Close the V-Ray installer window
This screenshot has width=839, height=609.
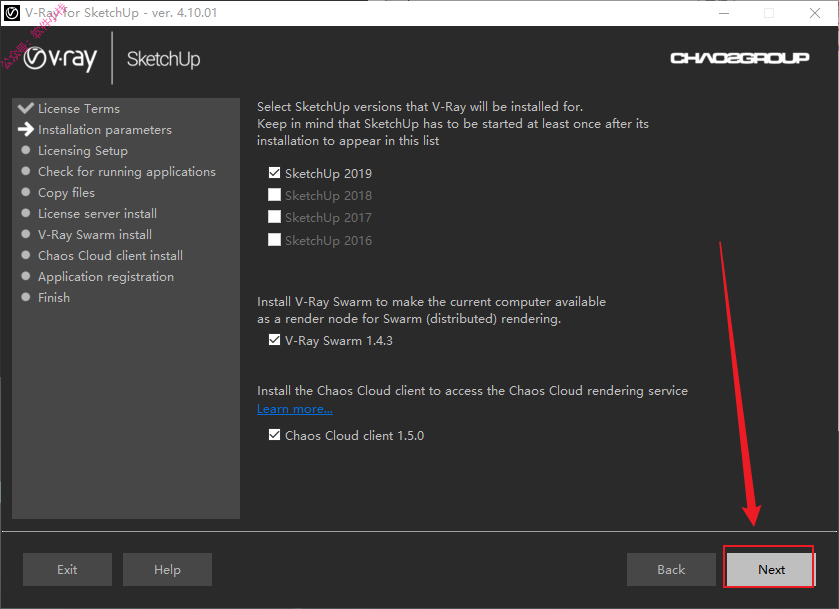tap(815, 13)
